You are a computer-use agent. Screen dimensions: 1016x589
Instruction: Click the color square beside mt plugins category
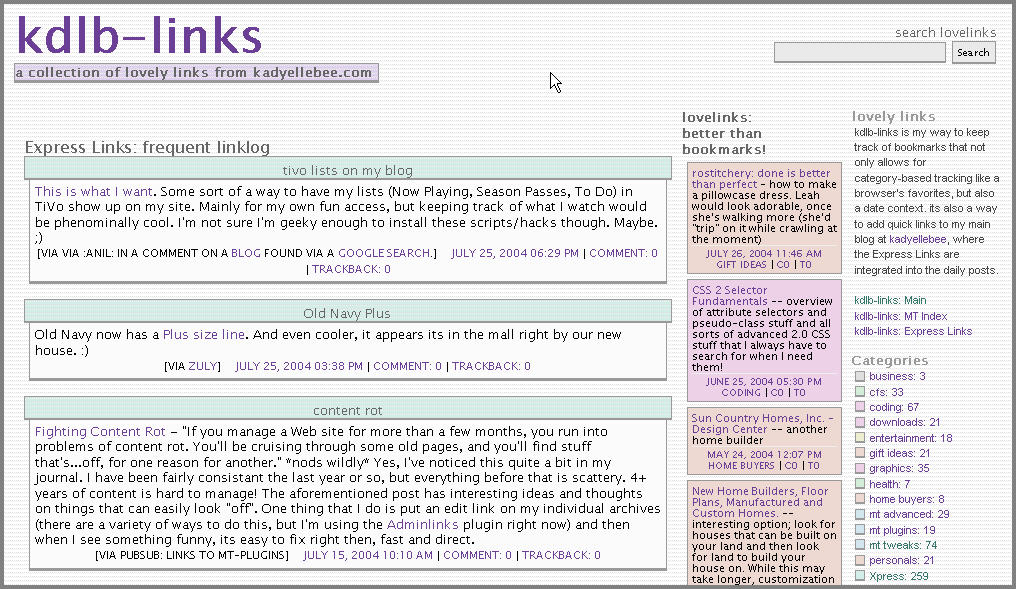(x=859, y=530)
